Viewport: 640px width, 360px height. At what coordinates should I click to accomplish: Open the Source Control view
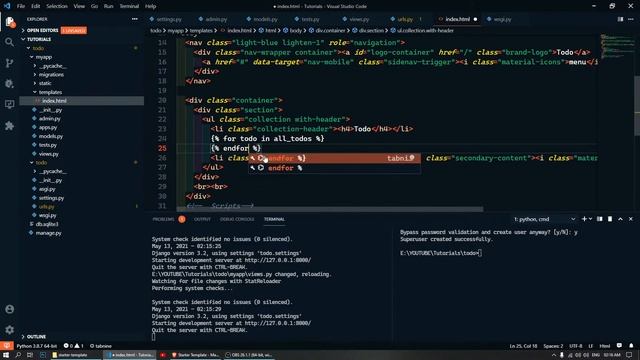point(9,63)
